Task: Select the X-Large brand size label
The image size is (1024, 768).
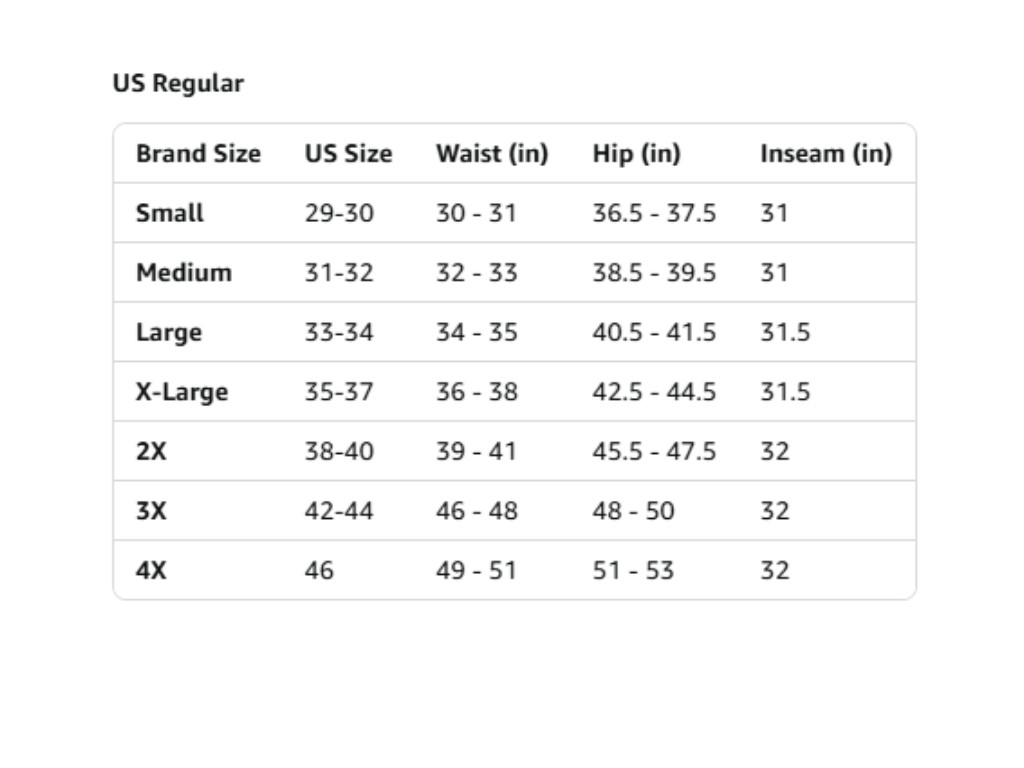Action: 182,392
